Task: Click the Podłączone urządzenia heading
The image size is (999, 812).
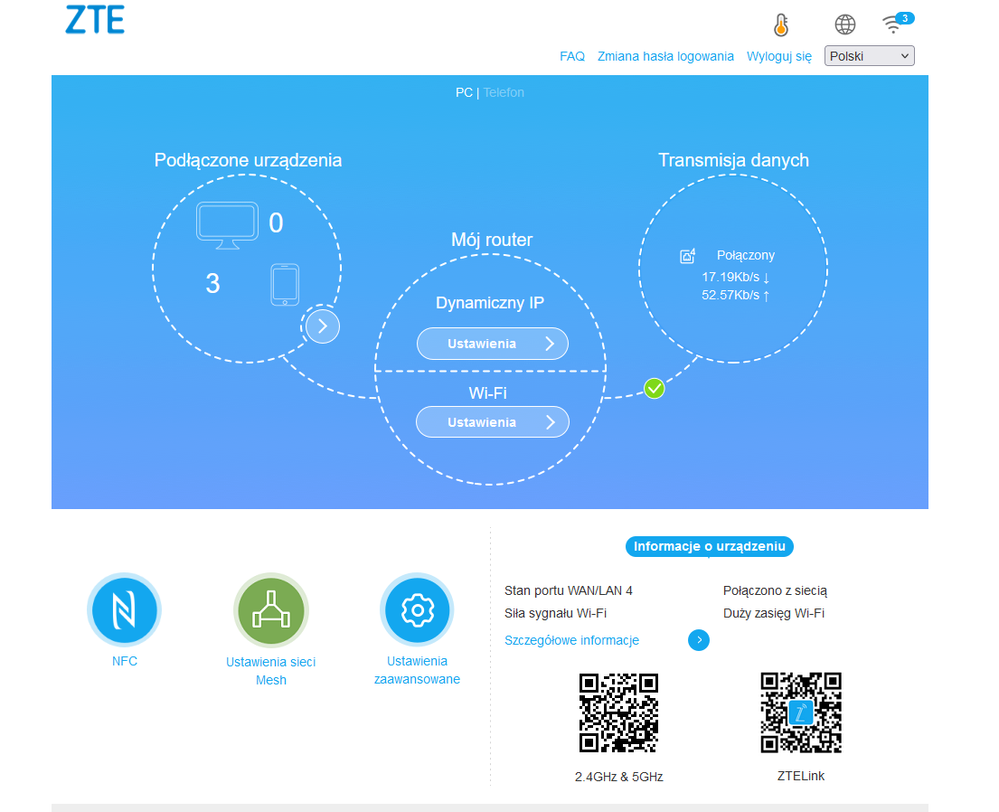Action: tap(248, 160)
